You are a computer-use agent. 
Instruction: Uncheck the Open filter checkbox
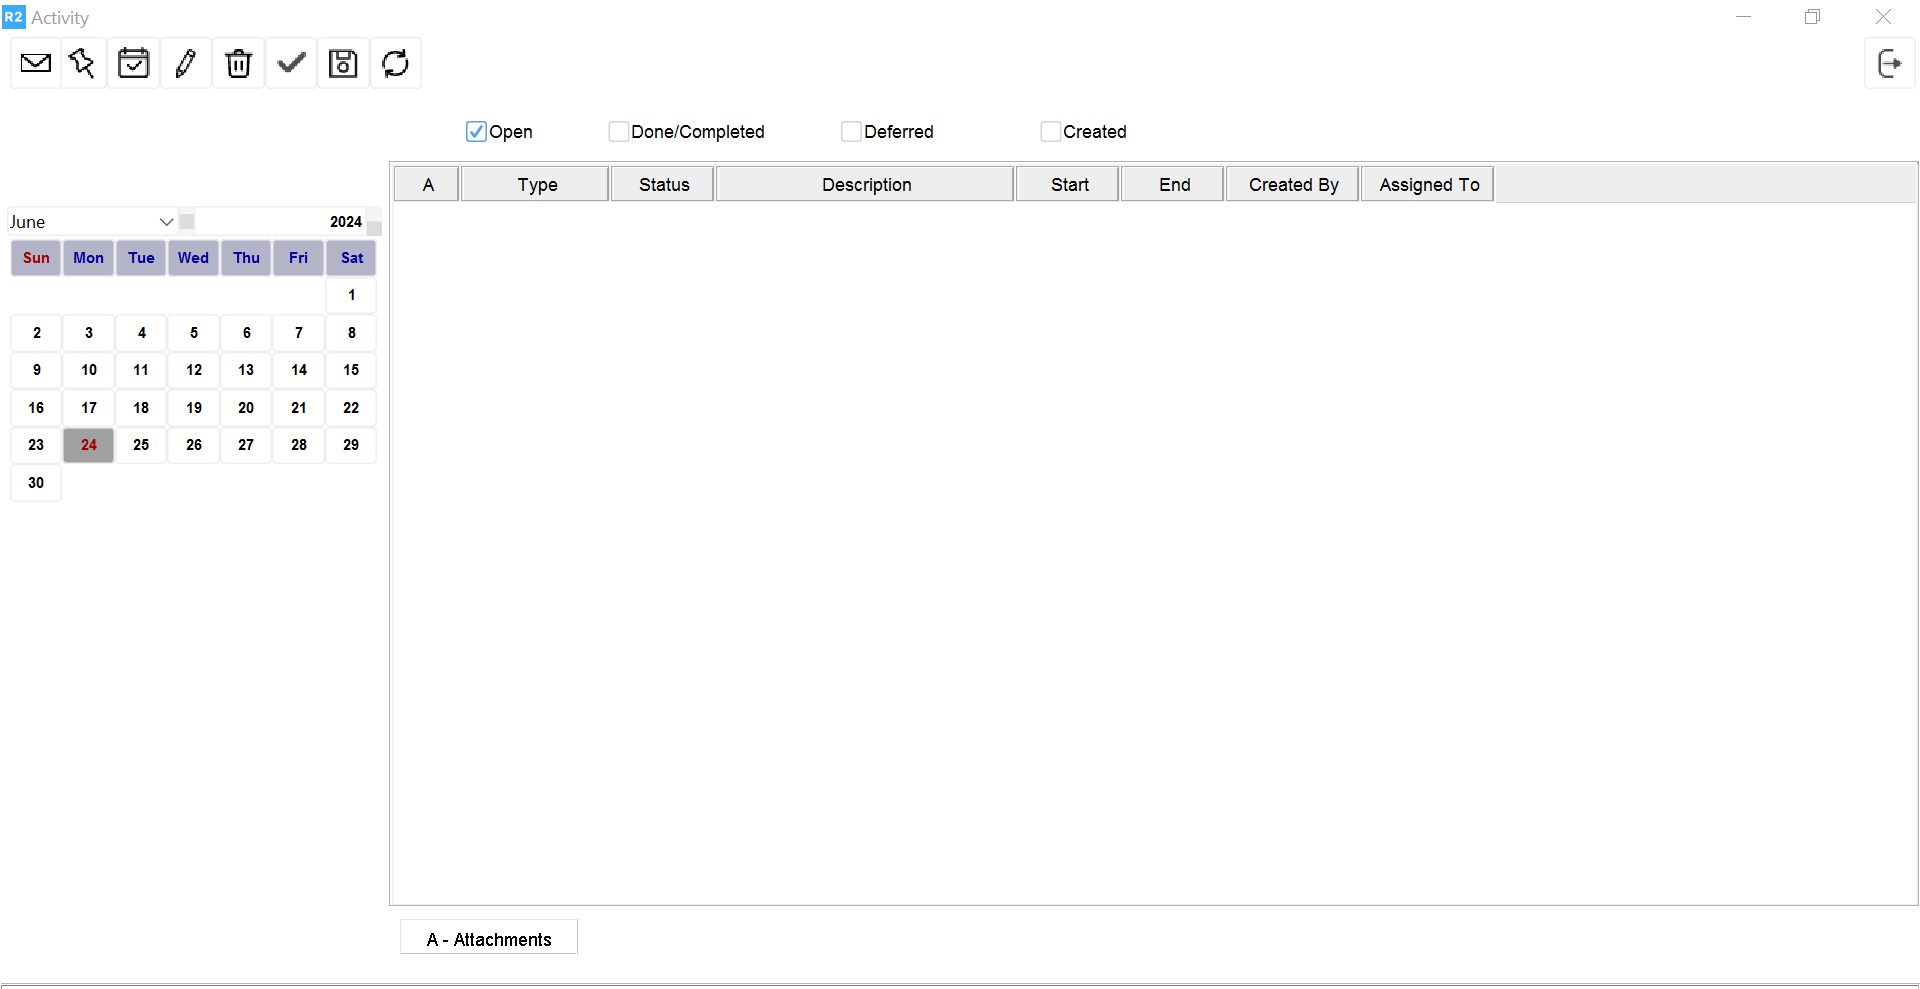point(476,132)
